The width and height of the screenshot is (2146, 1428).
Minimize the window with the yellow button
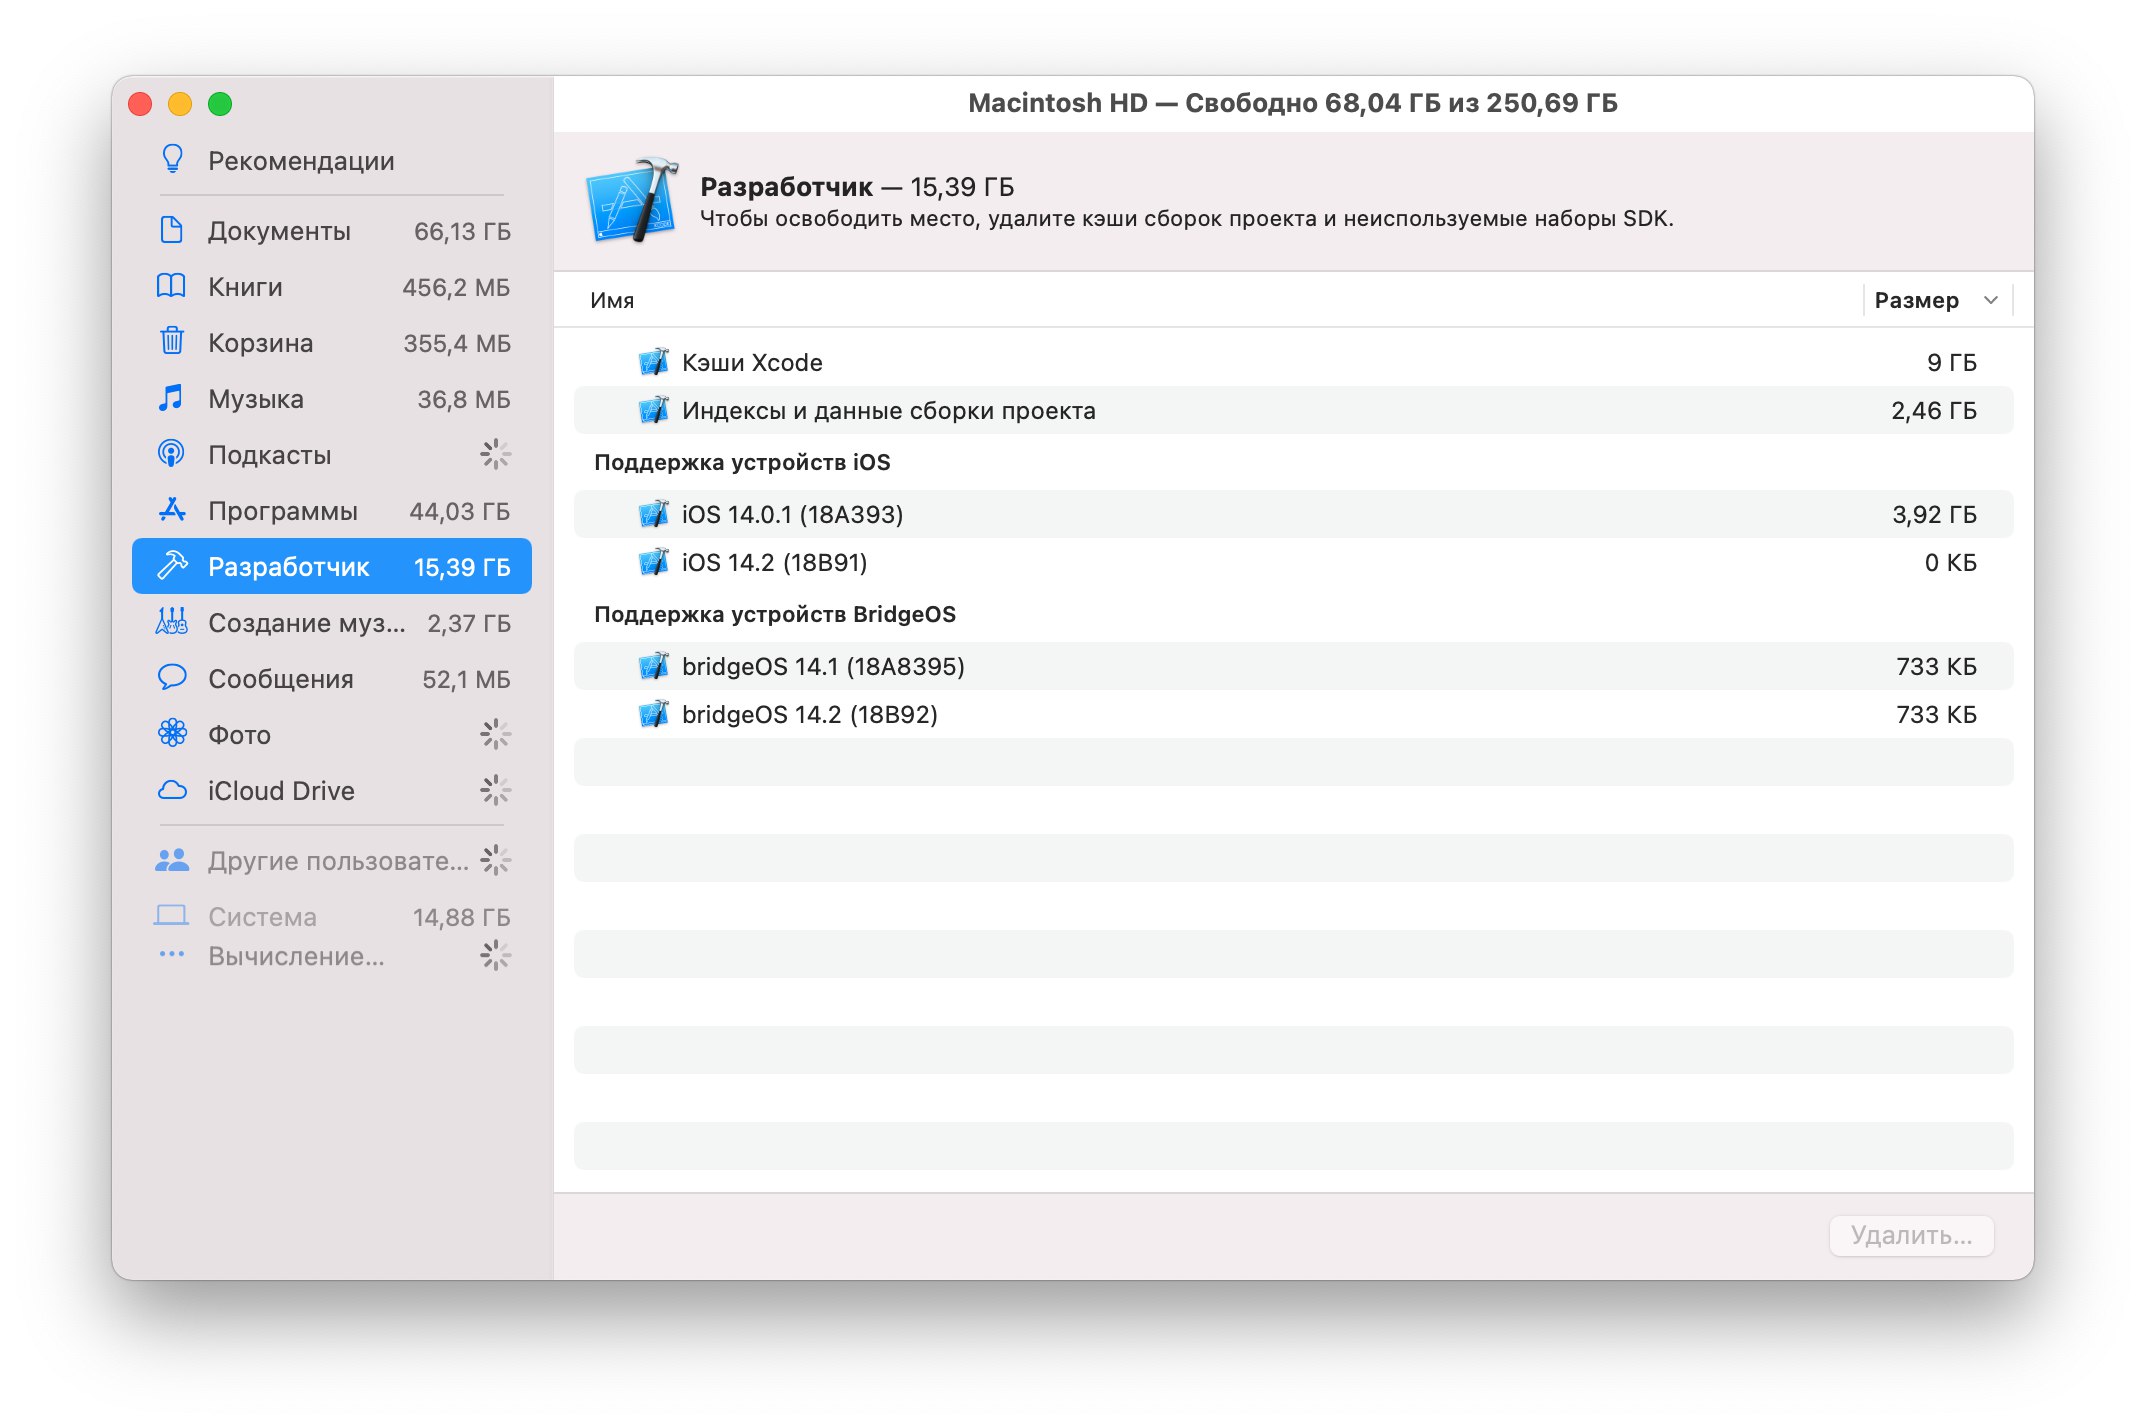pos(180,104)
